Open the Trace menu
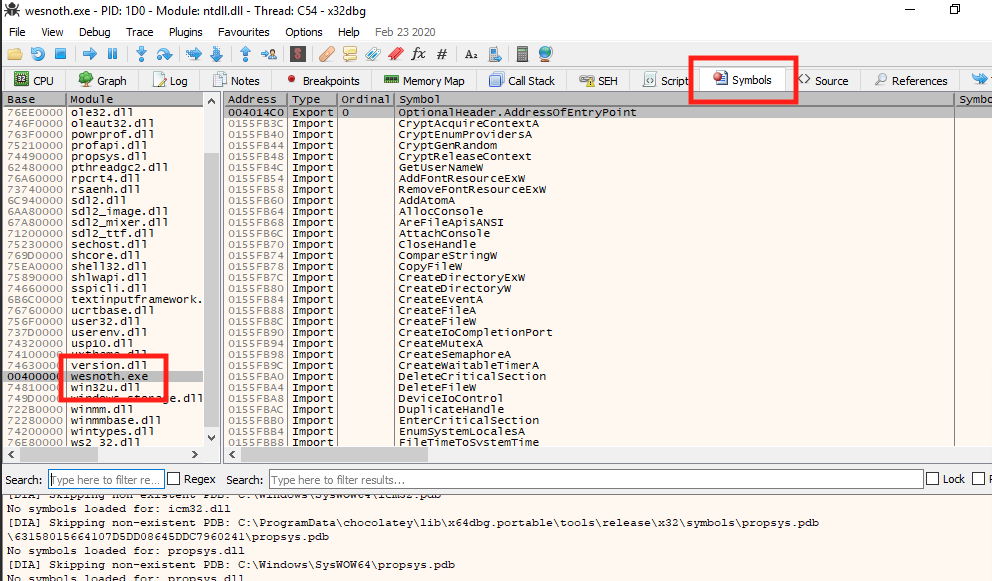The height and width of the screenshot is (581, 992). [x=139, y=32]
